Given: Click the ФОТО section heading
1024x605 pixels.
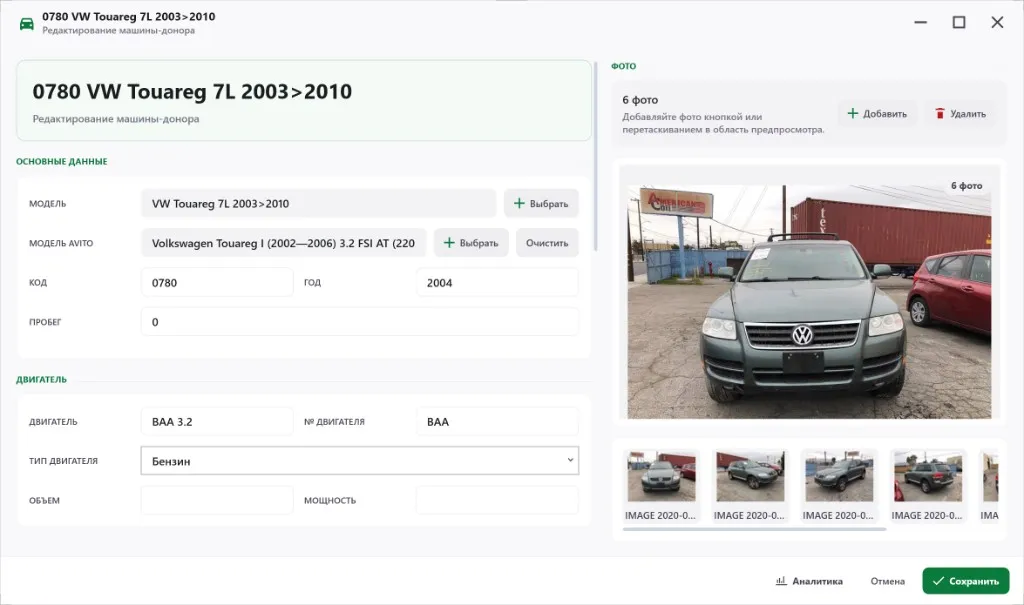Looking at the screenshot, I should click(623, 66).
